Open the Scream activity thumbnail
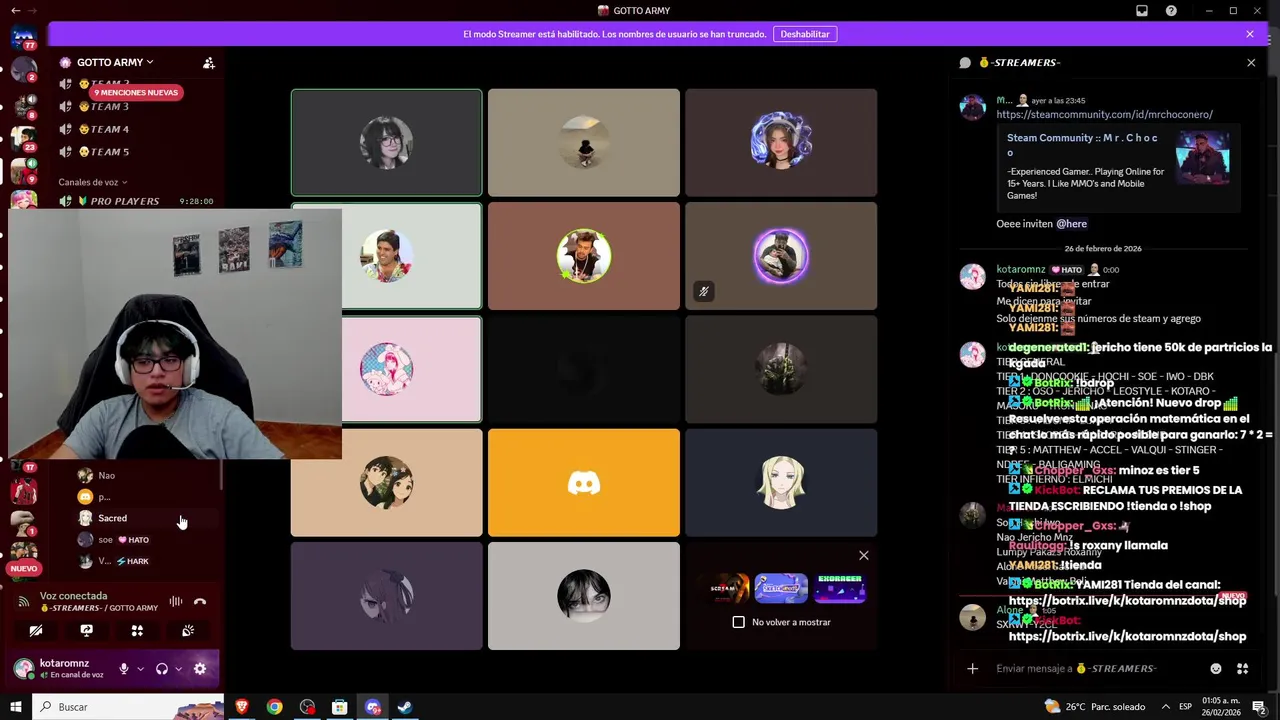 coord(725,588)
